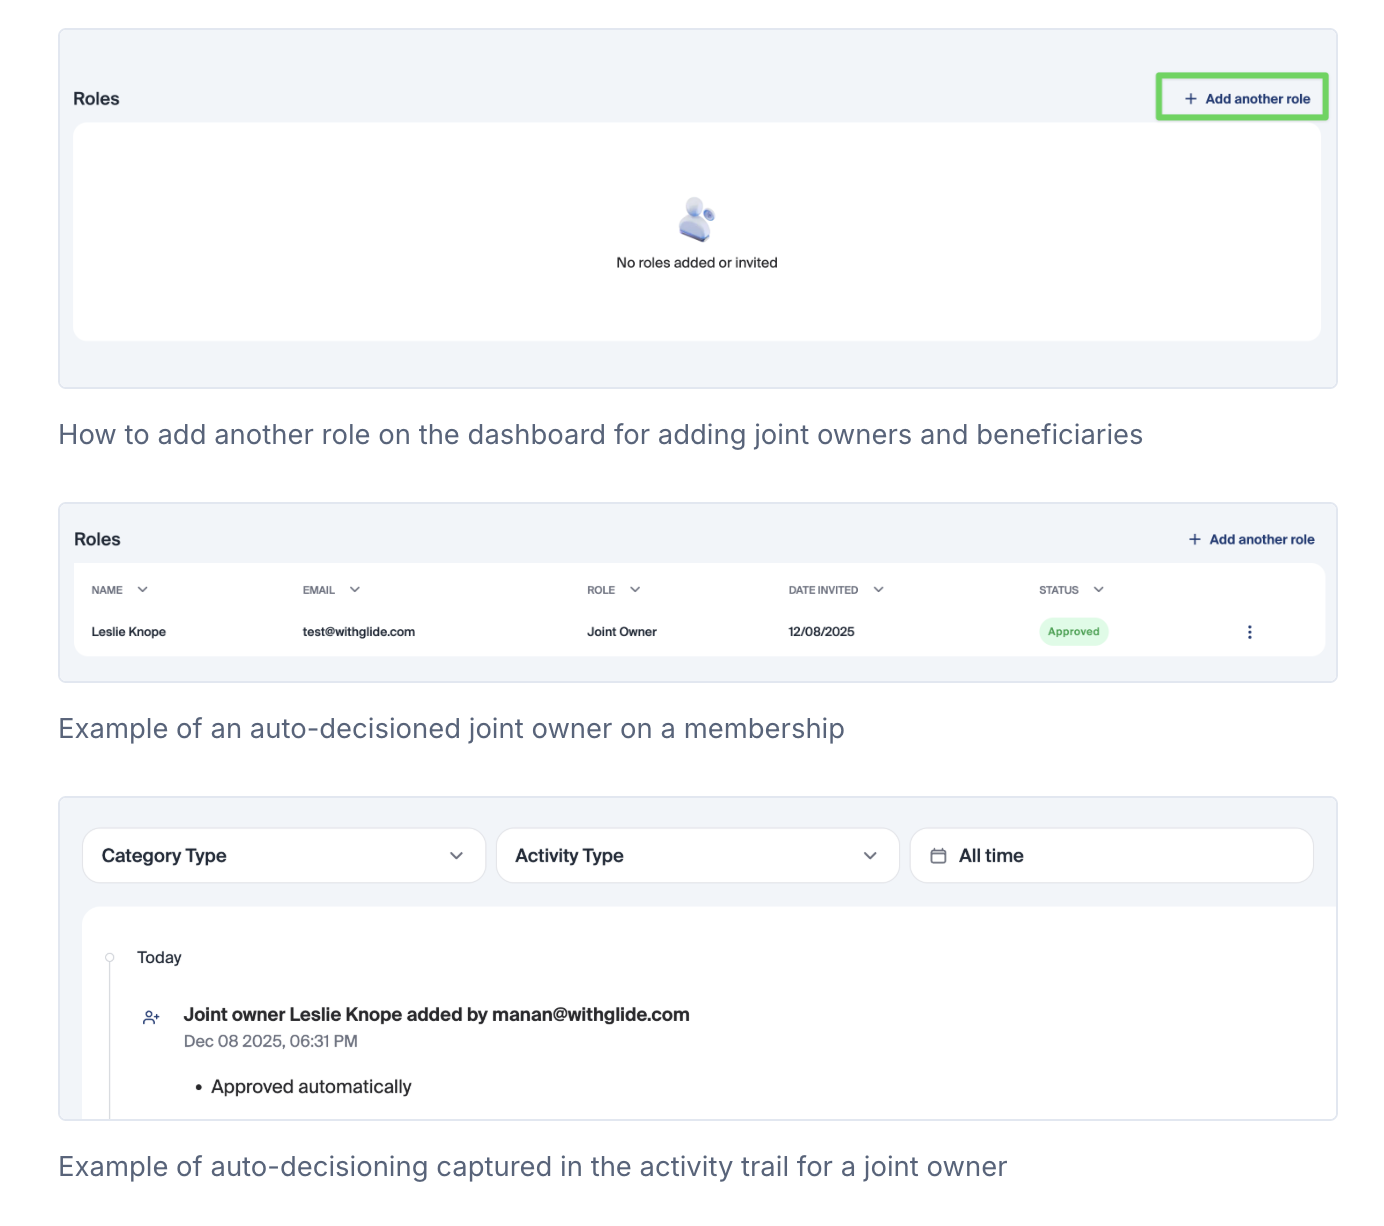This screenshot has width=1384, height=1226.
Task: Click the timeline dot next to Today
Action: pos(110,957)
